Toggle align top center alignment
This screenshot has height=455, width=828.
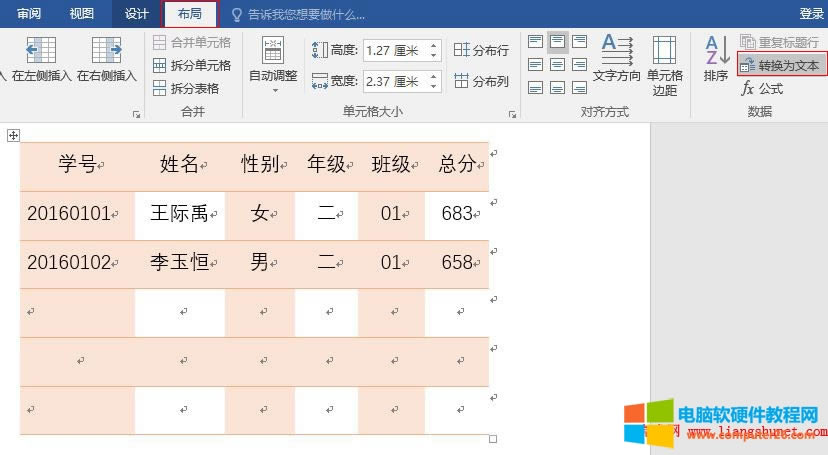pos(558,41)
